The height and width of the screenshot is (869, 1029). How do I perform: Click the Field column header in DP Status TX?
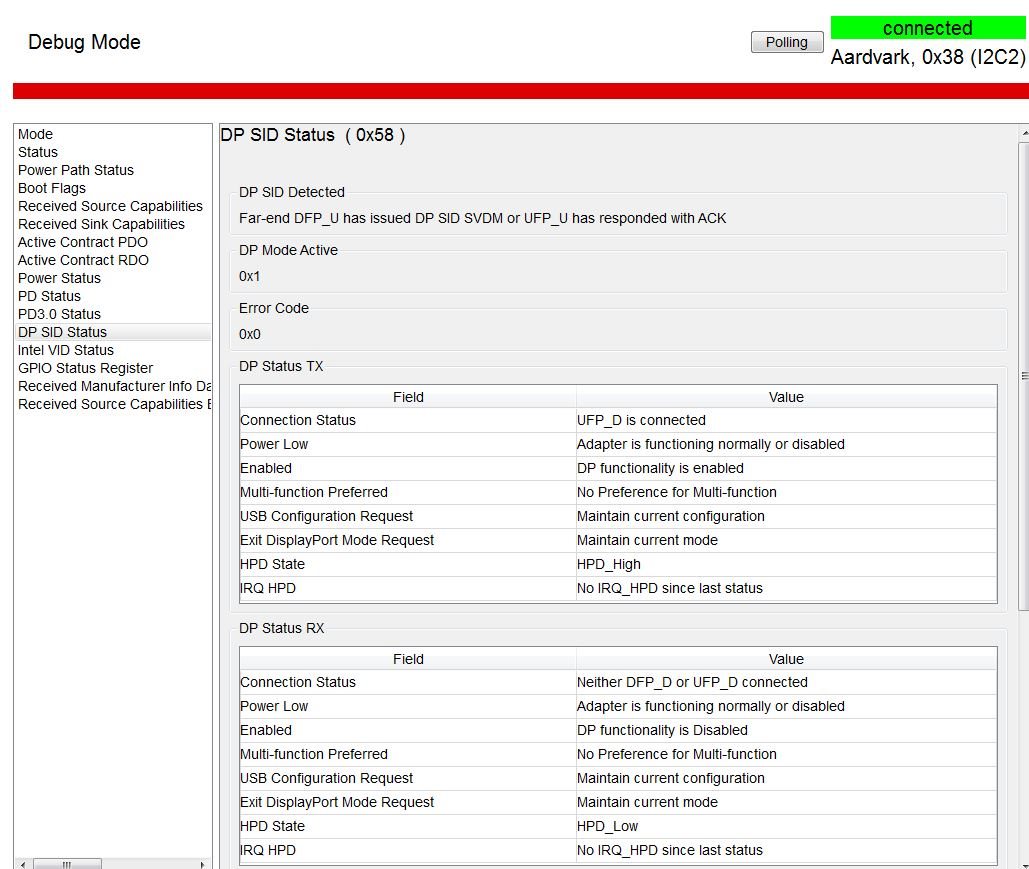[408, 397]
